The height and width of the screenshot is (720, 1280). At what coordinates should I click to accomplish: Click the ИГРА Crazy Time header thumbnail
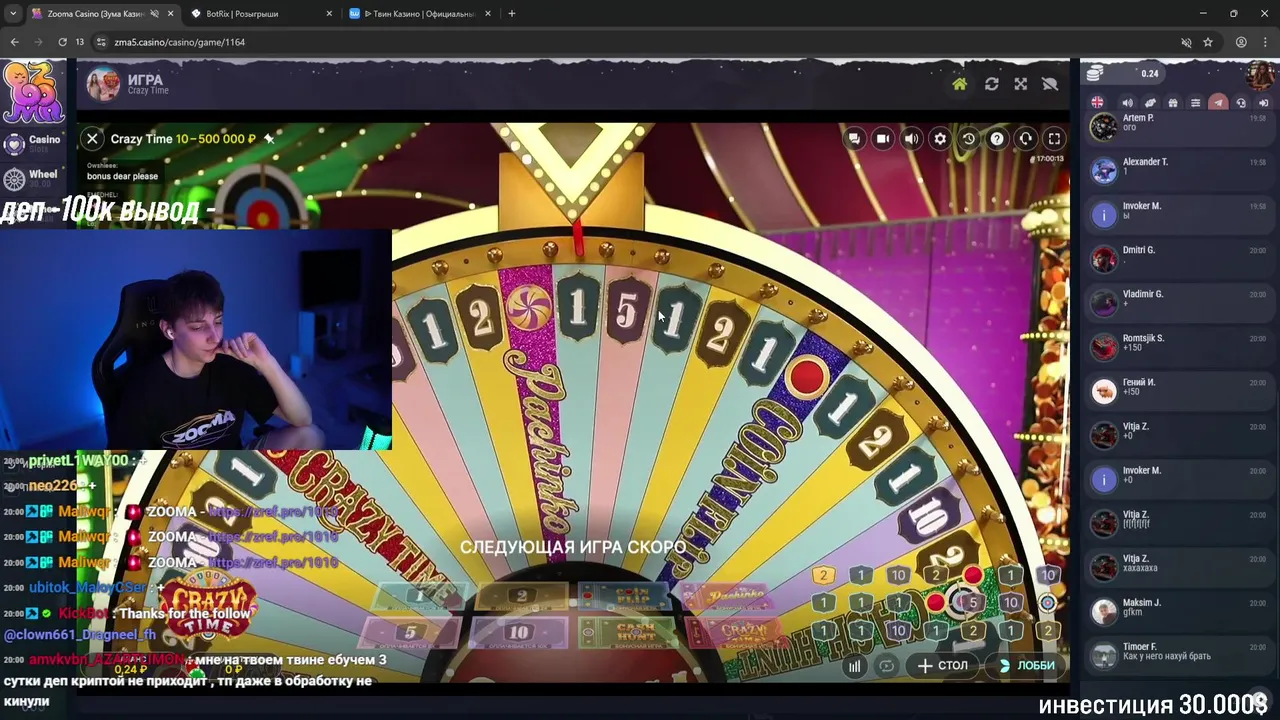(103, 85)
